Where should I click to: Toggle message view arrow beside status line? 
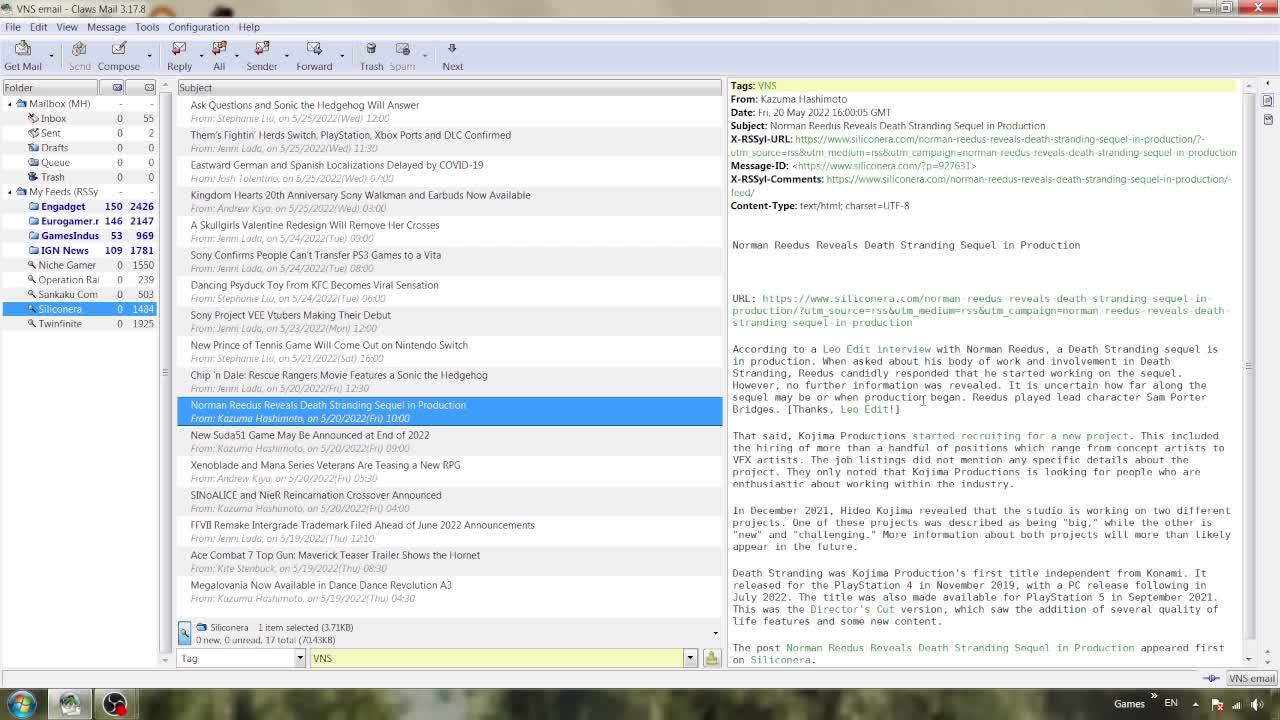(x=715, y=633)
